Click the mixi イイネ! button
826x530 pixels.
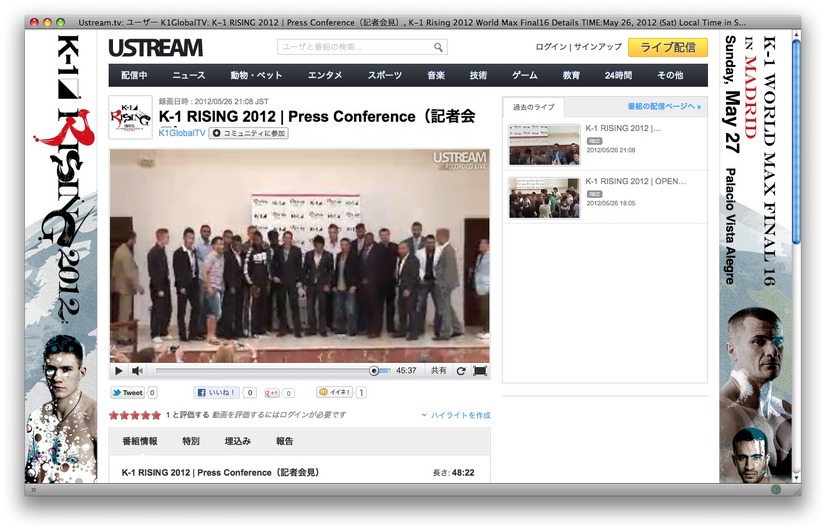(335, 392)
